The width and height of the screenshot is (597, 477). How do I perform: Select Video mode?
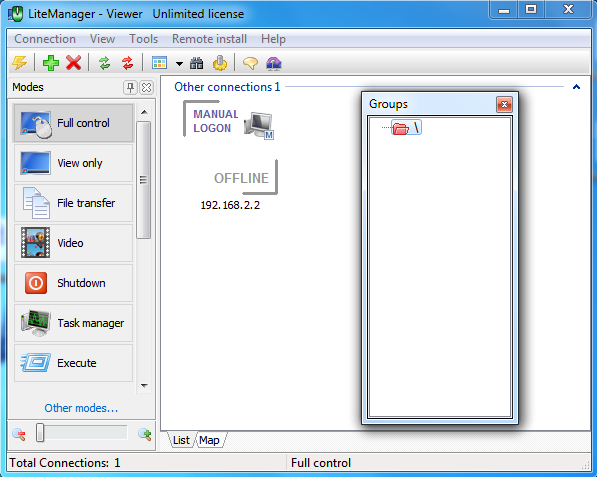73,243
